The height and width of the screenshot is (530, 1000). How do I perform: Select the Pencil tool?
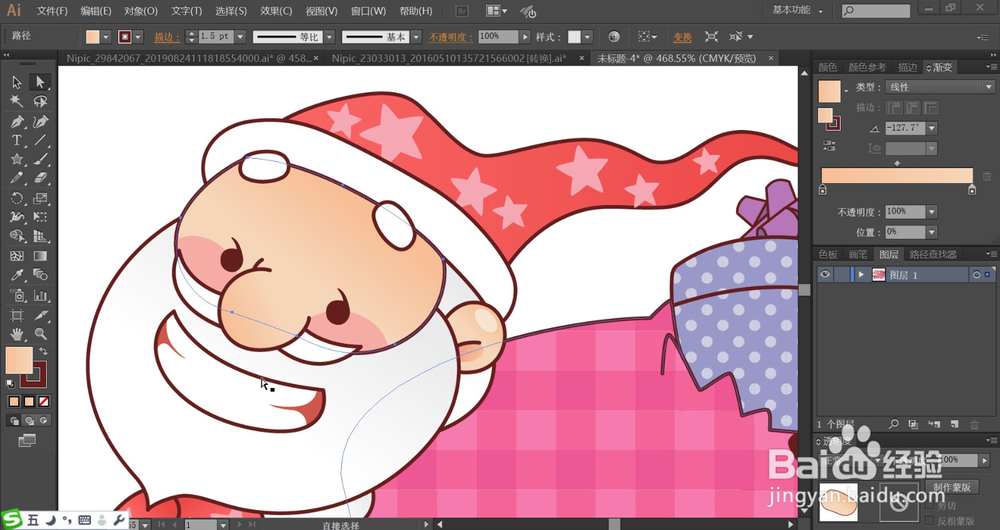pyautogui.click(x=17, y=179)
